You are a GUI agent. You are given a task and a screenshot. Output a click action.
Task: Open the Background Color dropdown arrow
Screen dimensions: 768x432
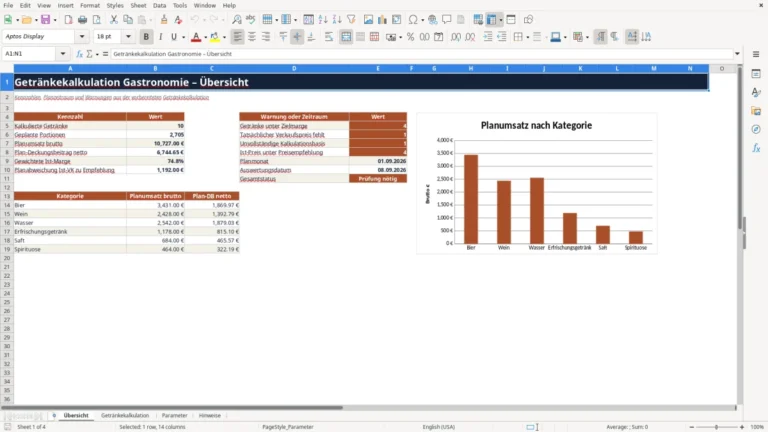tap(224, 37)
